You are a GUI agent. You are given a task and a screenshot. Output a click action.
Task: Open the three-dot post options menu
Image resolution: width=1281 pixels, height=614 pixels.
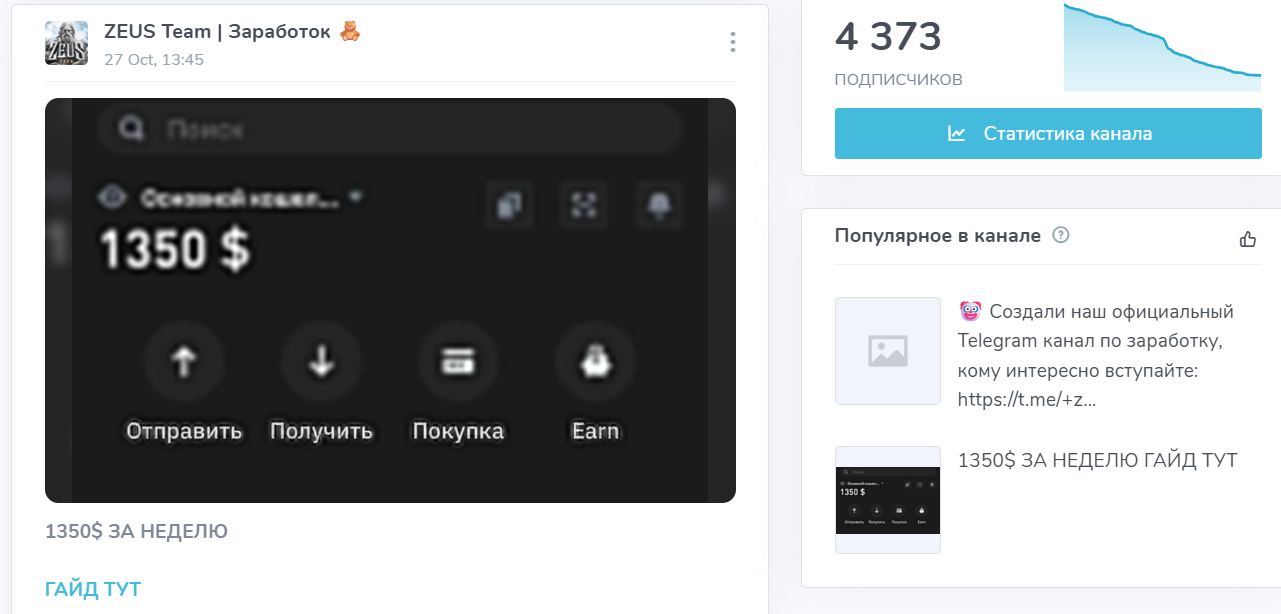pos(733,42)
